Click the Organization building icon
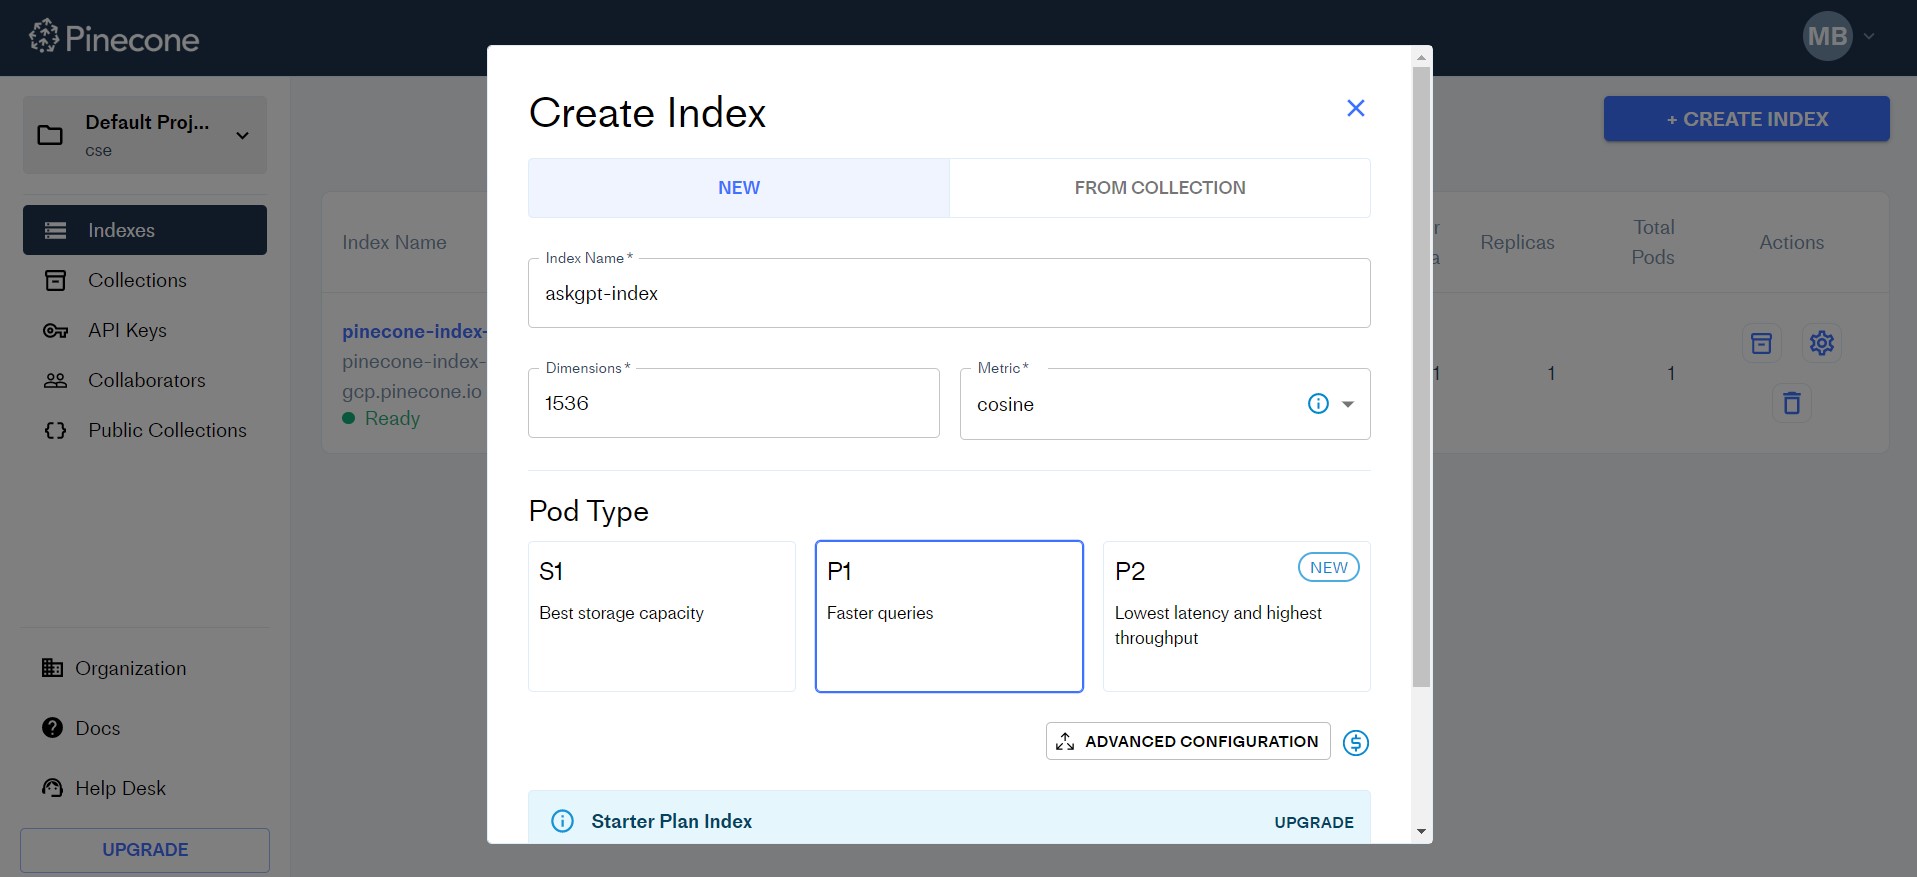The image size is (1917, 877). pyautogui.click(x=52, y=667)
